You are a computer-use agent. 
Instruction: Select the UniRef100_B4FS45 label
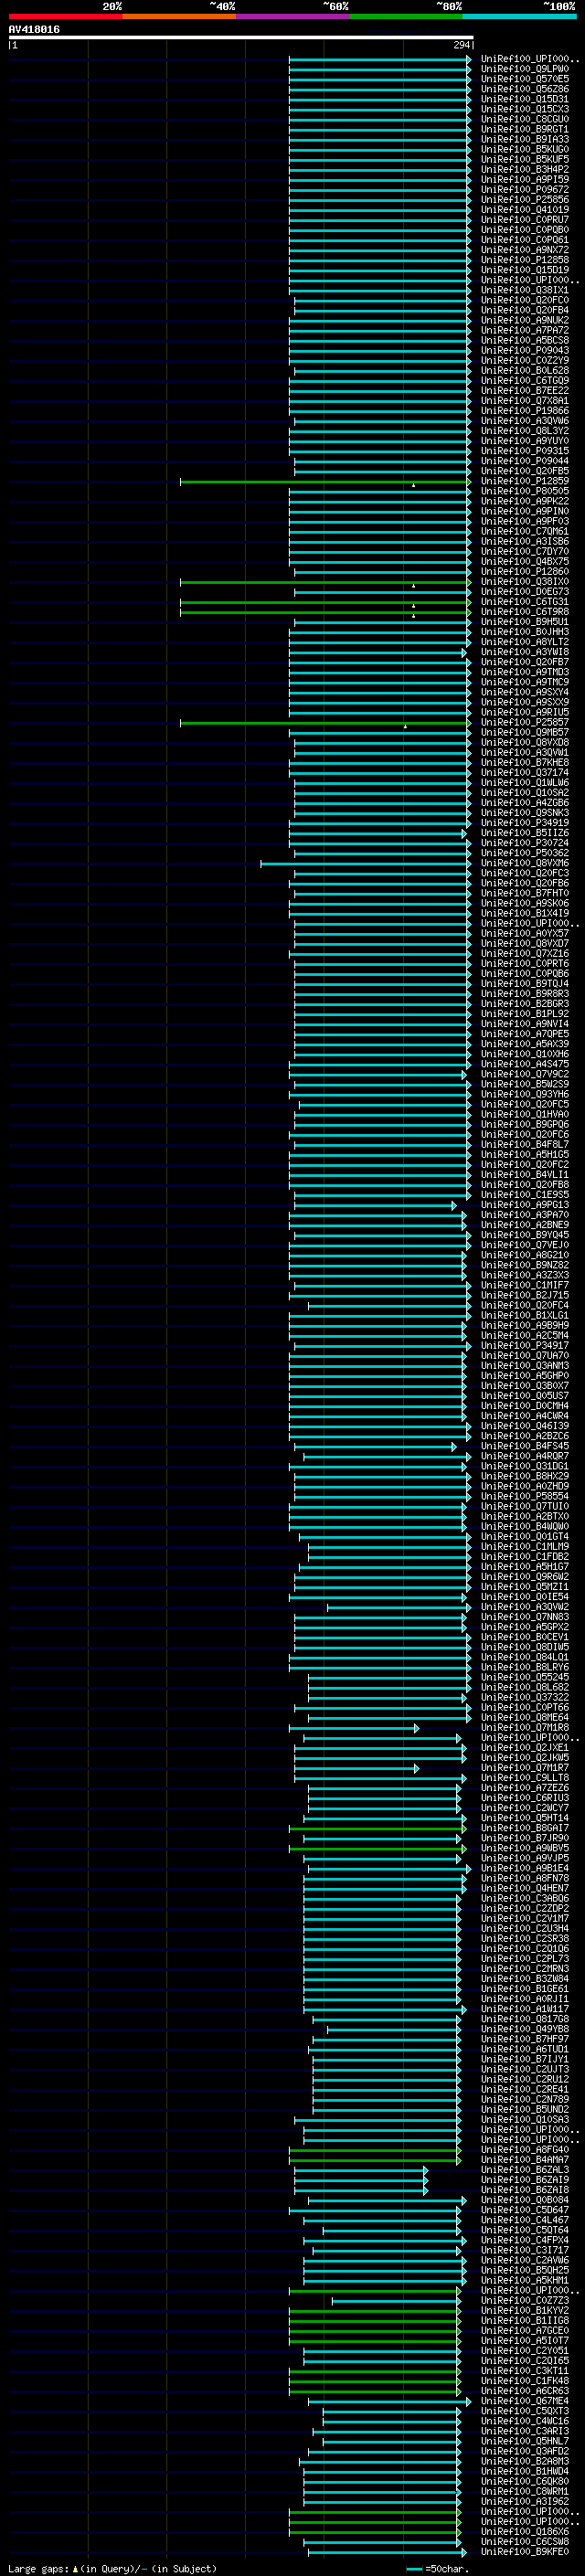525,1445
